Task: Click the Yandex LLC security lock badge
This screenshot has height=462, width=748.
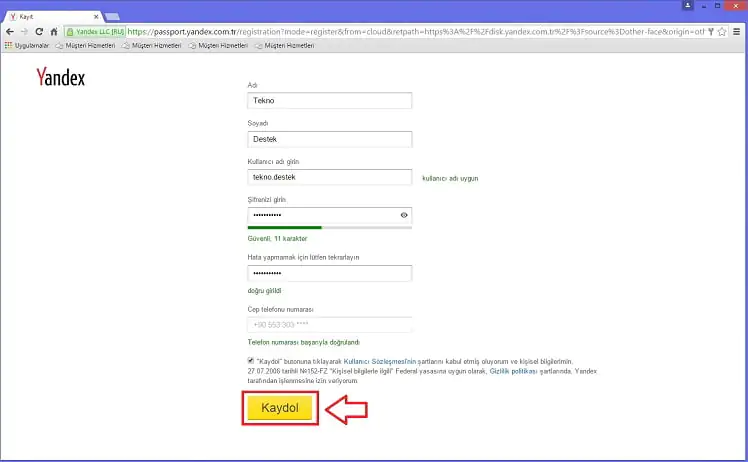Action: click(95, 32)
